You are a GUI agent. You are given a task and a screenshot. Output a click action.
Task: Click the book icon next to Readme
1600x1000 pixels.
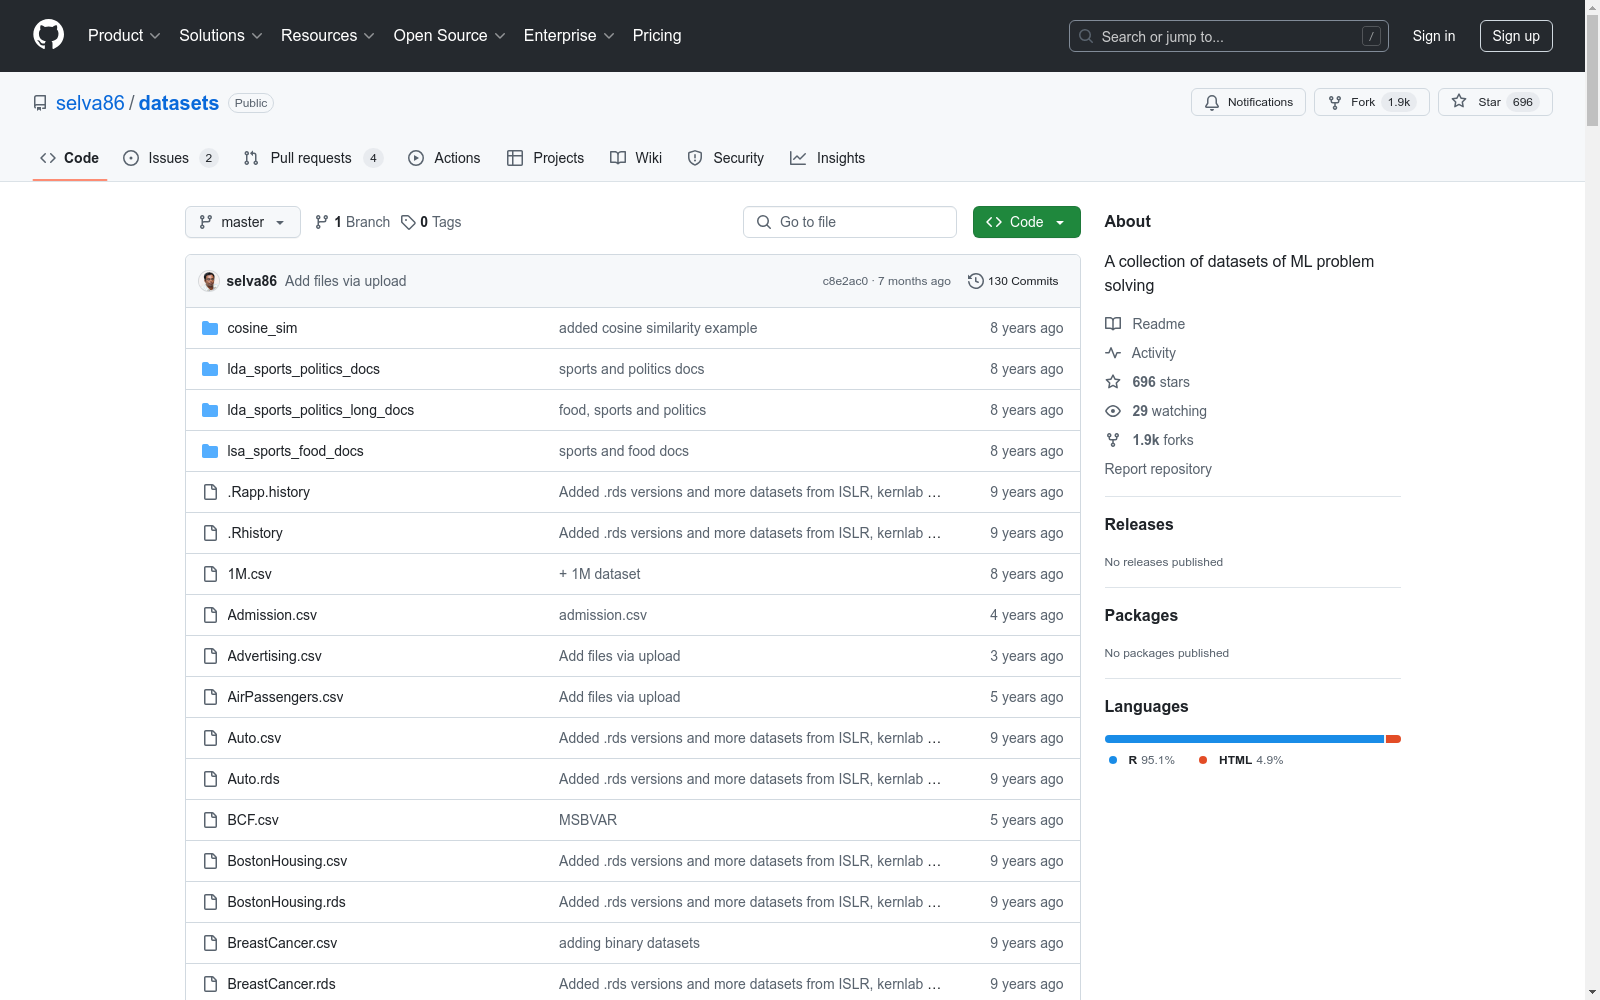coord(1113,324)
